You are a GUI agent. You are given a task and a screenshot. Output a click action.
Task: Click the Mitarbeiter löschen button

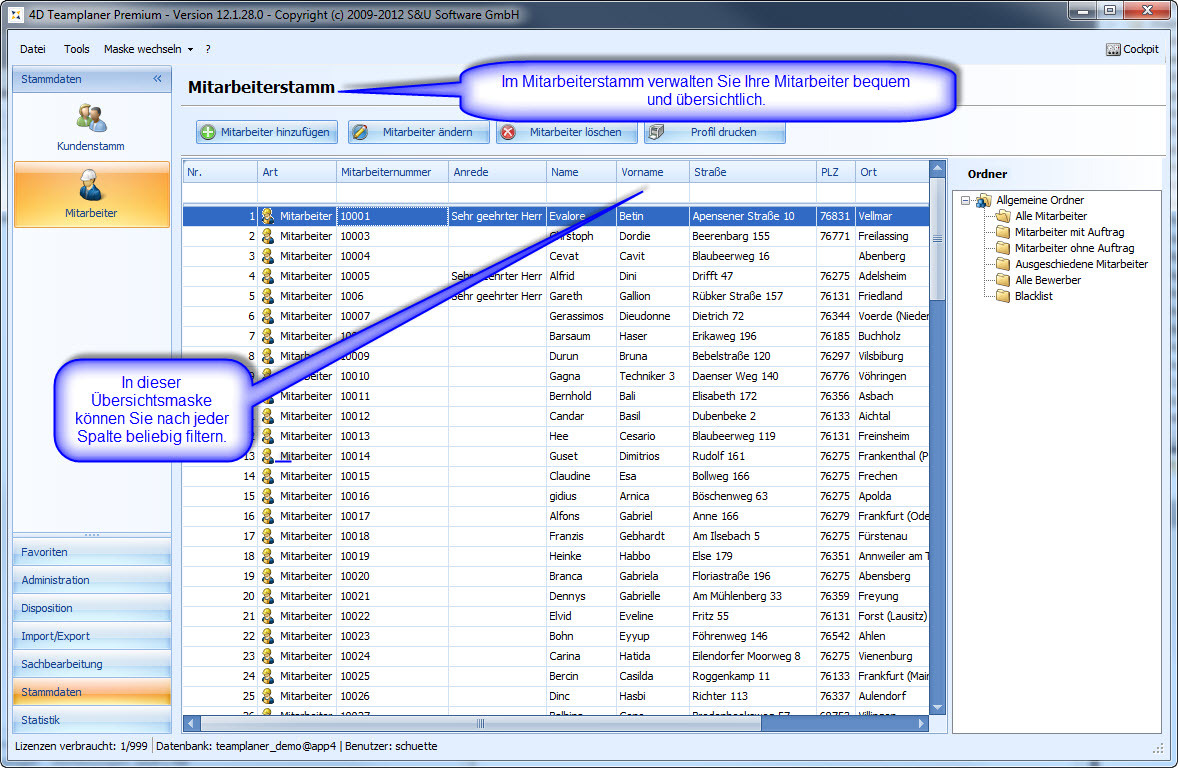coord(565,132)
